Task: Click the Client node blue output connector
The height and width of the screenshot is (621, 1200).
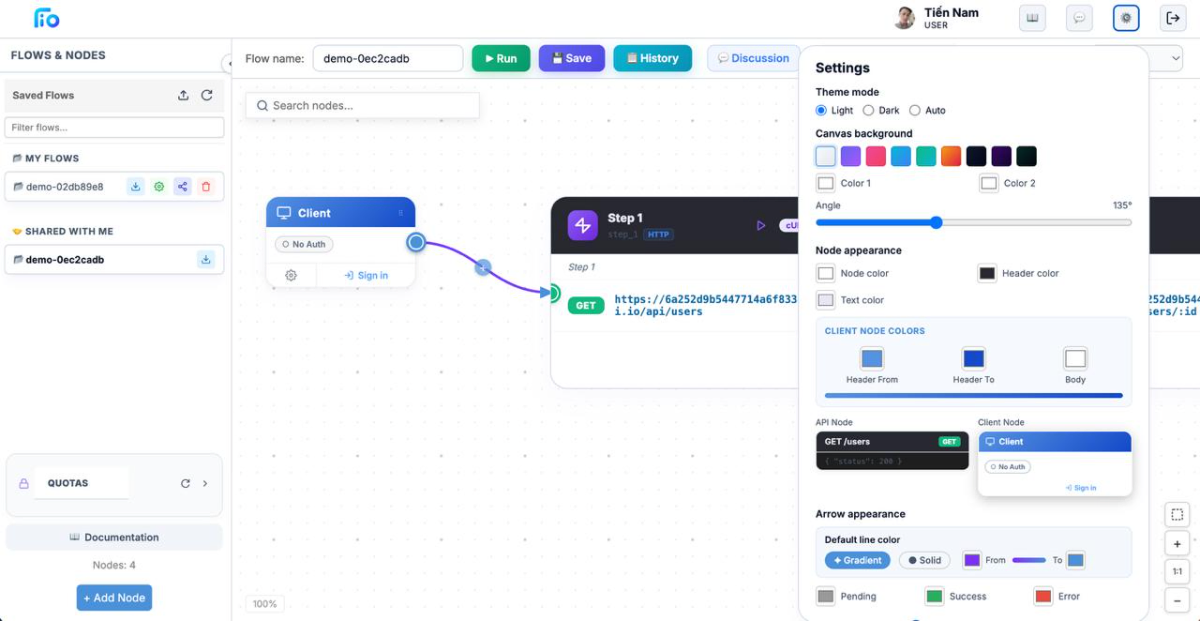Action: pos(416,242)
